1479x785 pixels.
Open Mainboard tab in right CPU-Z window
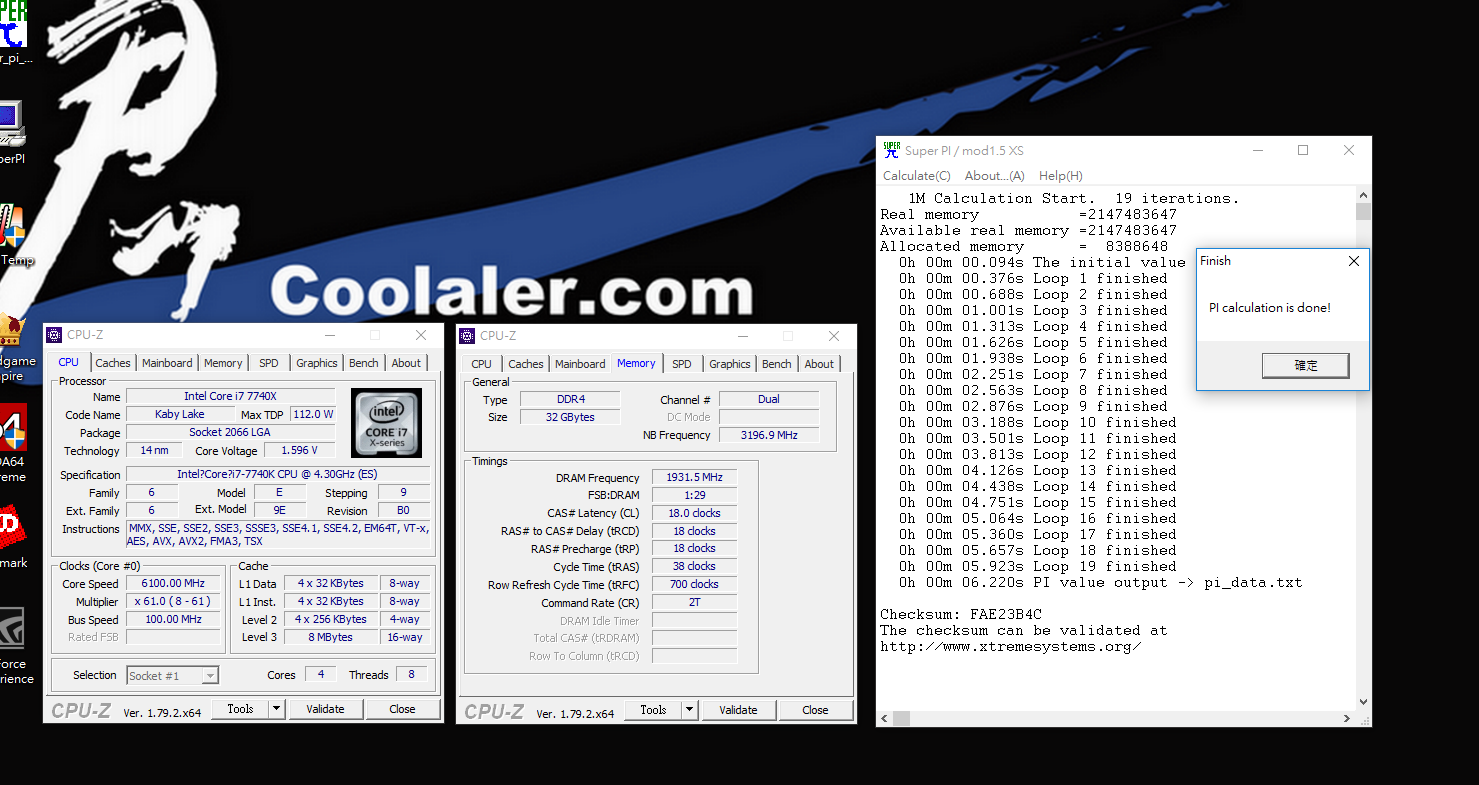(x=580, y=364)
